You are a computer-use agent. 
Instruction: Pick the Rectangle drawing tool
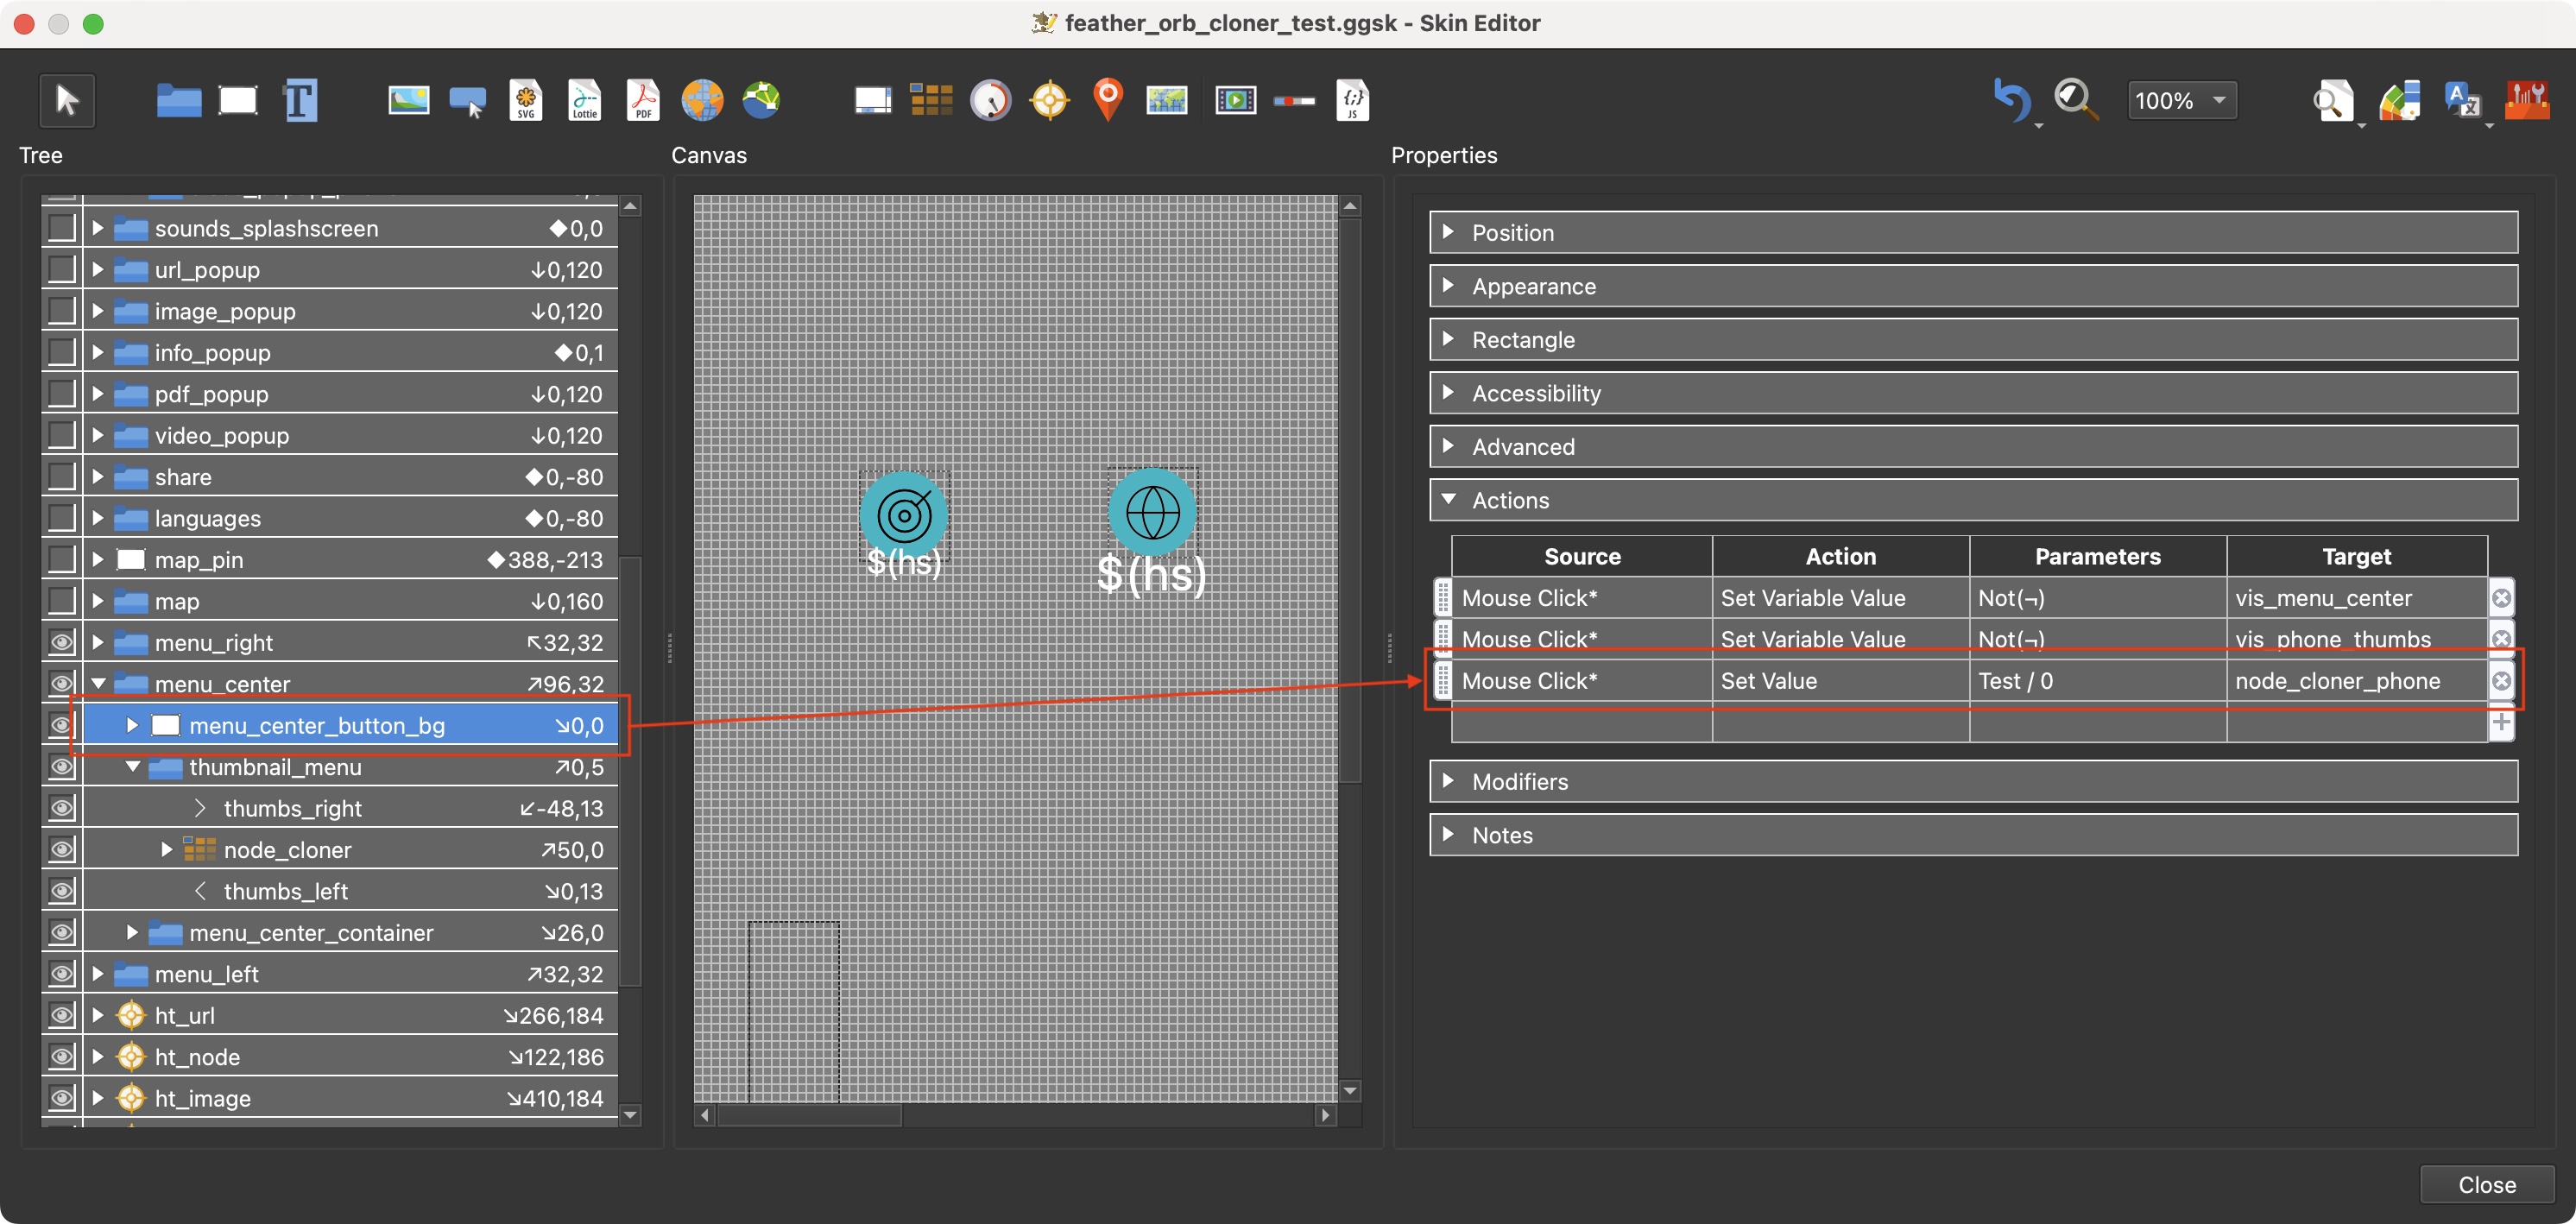point(238,100)
